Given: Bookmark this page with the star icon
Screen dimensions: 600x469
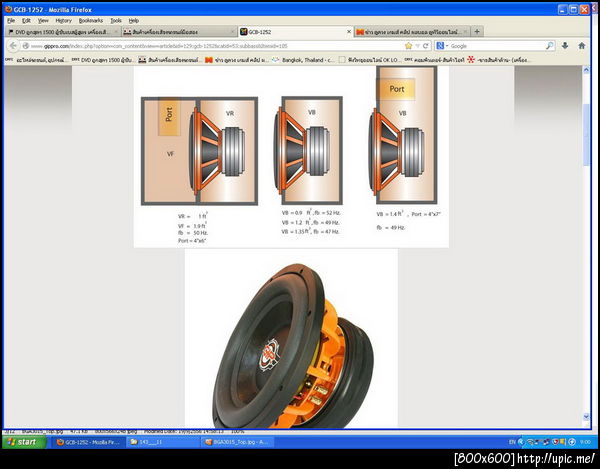Looking at the screenshot, I should [408, 46].
